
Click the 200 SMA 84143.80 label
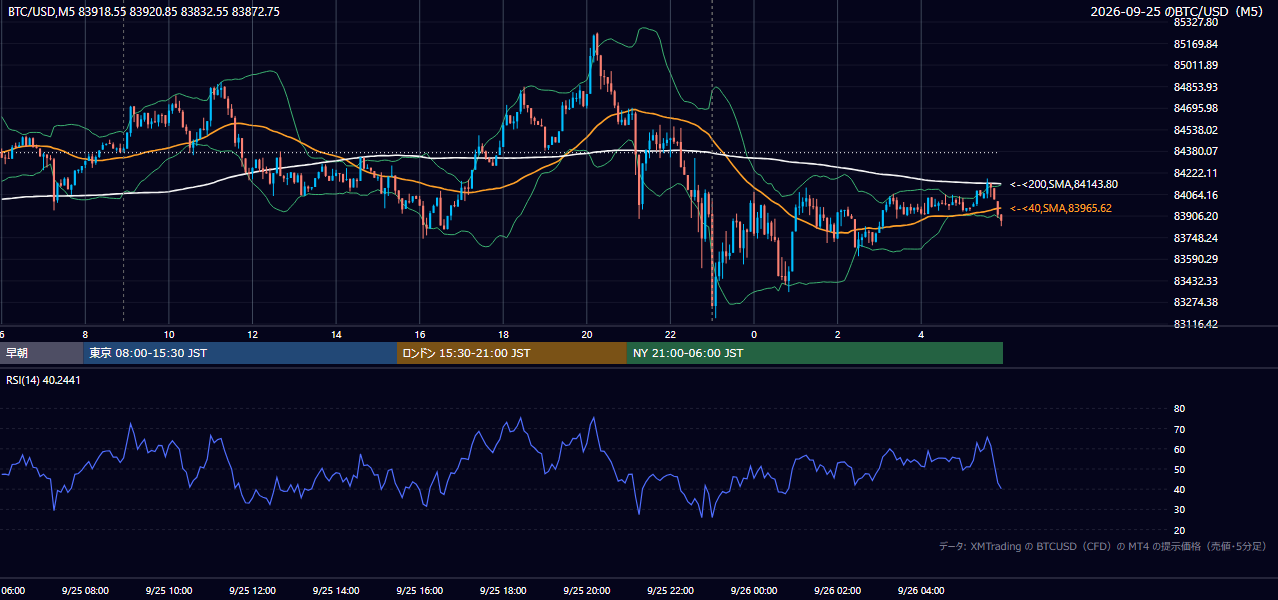pyautogui.click(x=1063, y=184)
